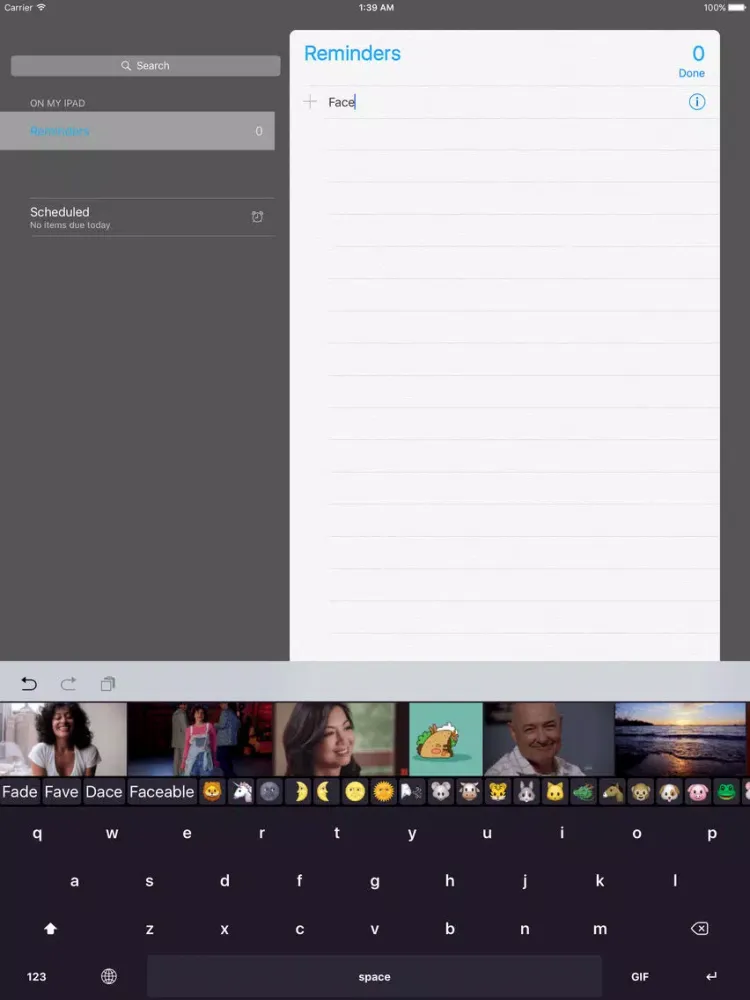This screenshot has height=1000, width=750.
Task: Tap the Reminders title heading
Action: click(352, 54)
